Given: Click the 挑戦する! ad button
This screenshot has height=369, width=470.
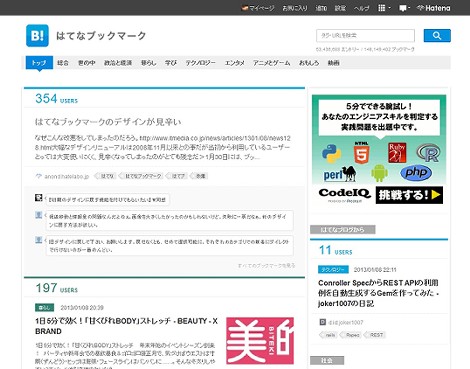Looking at the screenshot, I should (x=409, y=195).
